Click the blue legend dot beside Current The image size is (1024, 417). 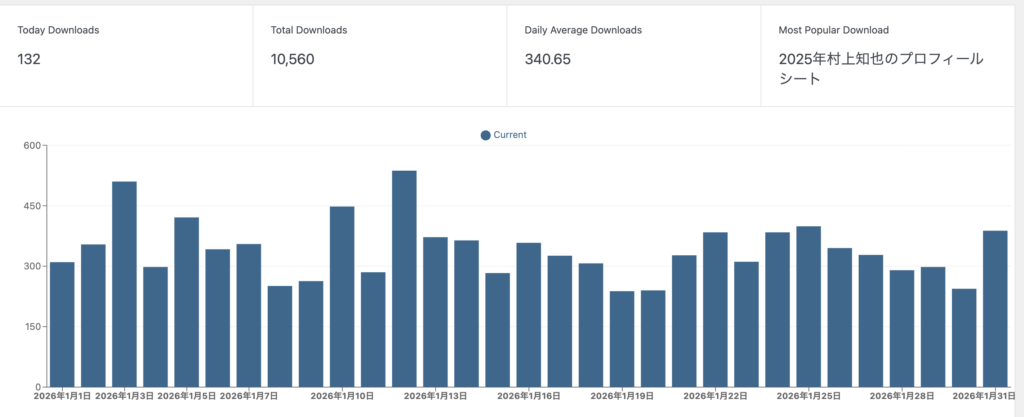pos(486,135)
